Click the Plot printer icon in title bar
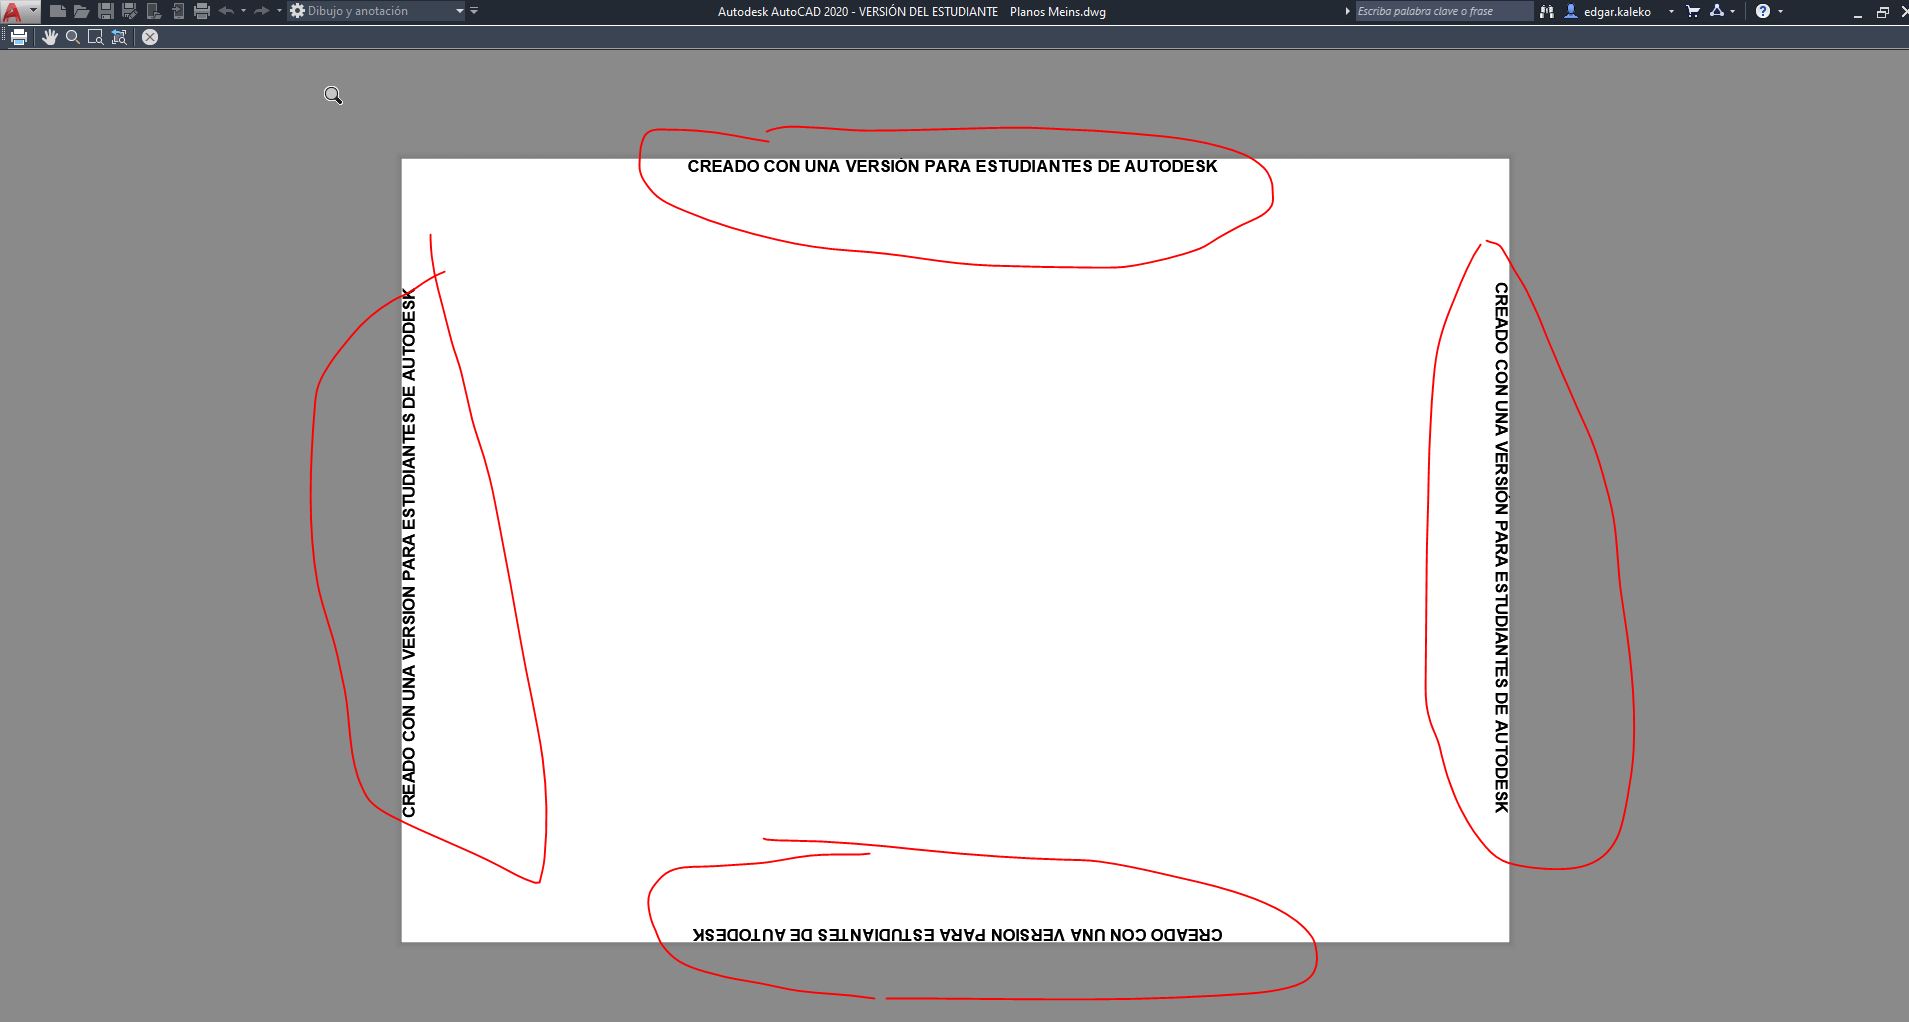Screen dimensions: 1909x1022 [201, 11]
